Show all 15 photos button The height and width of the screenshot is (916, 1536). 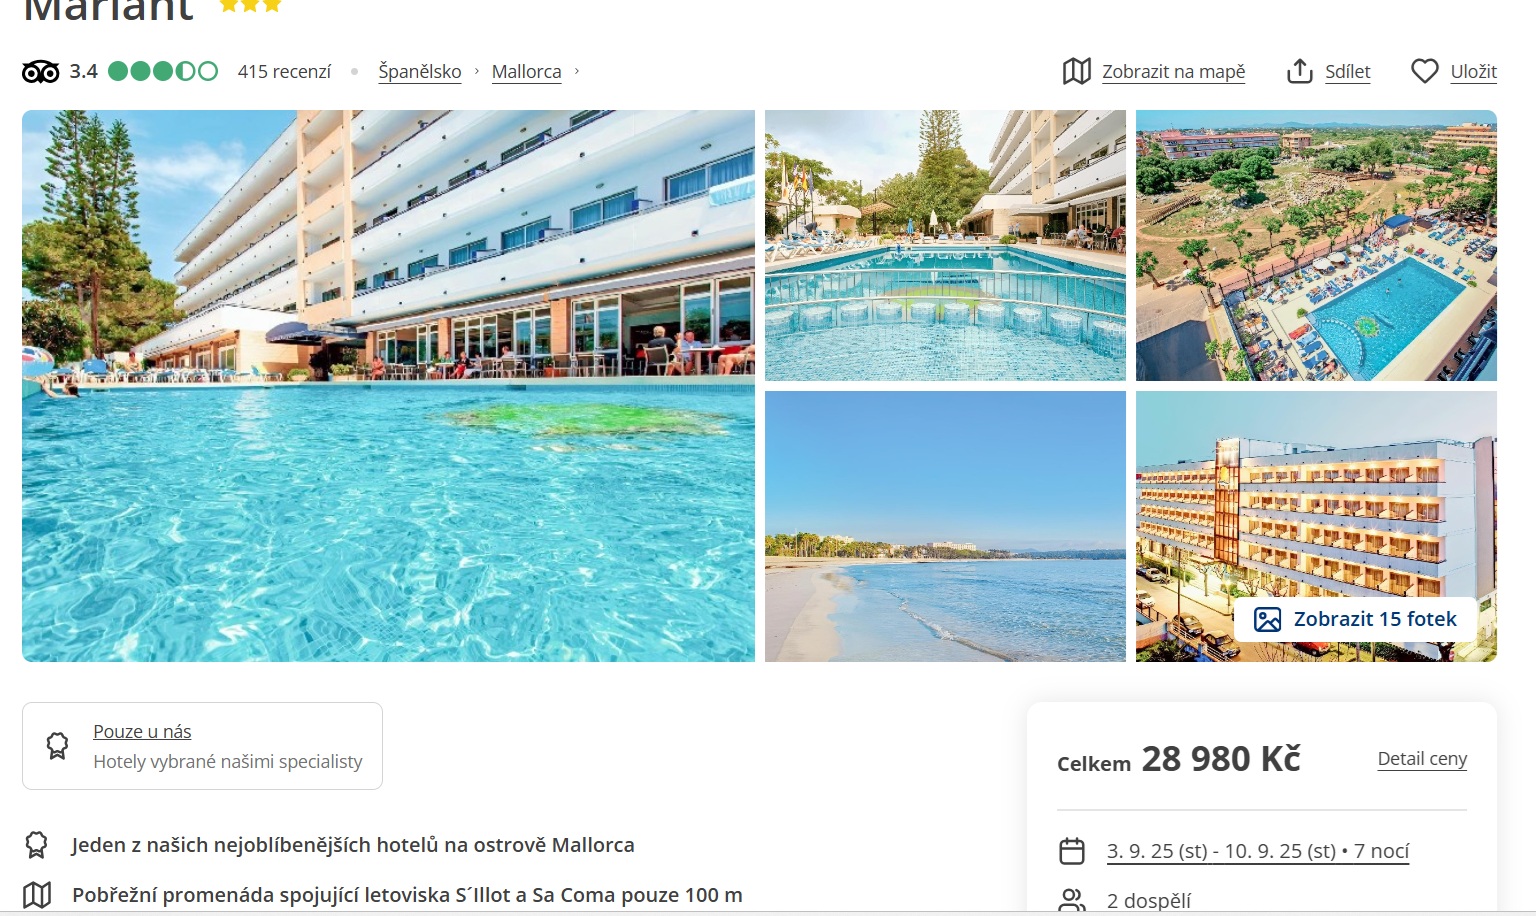(1355, 620)
